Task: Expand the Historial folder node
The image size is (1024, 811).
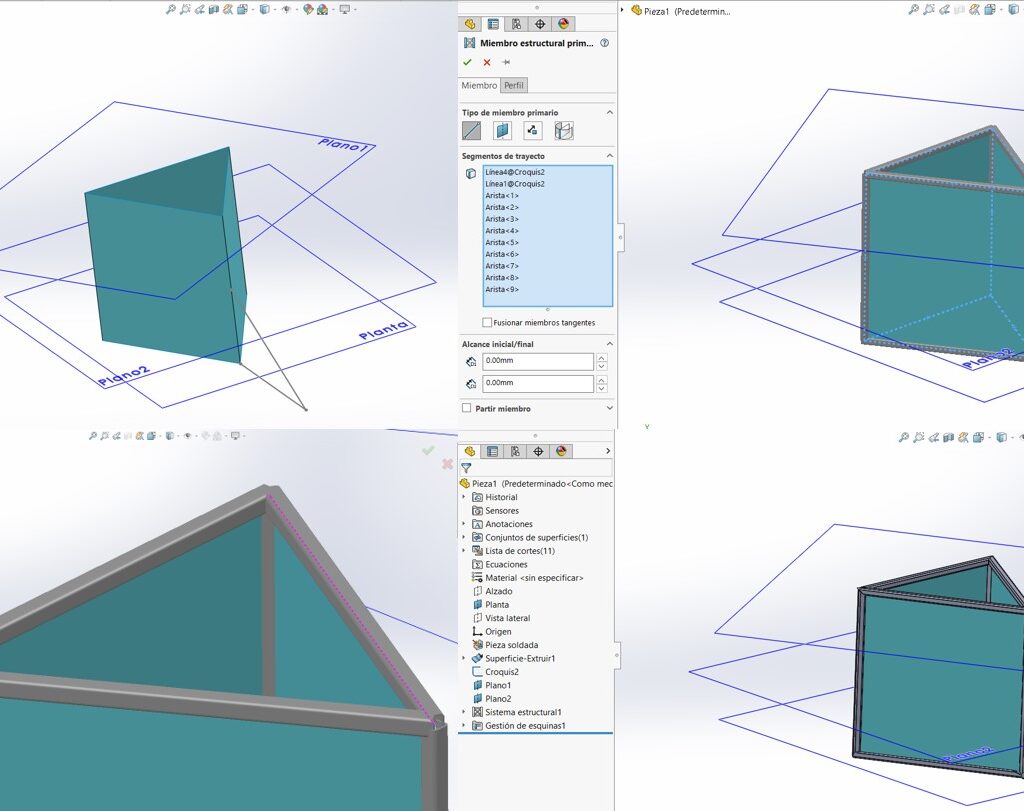Action: point(464,497)
